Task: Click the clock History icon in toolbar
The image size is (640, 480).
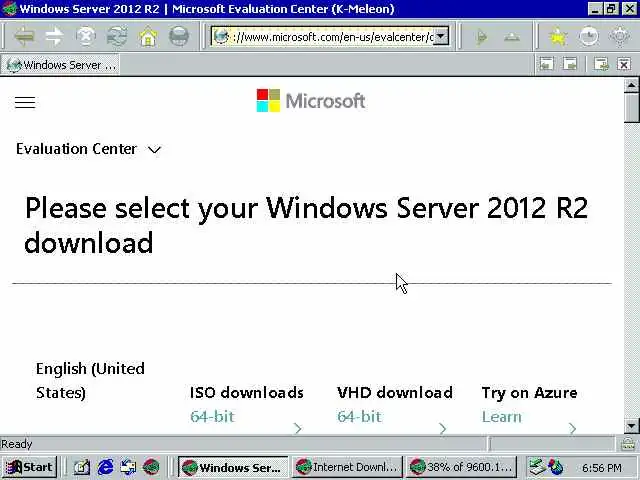Action: pos(589,37)
